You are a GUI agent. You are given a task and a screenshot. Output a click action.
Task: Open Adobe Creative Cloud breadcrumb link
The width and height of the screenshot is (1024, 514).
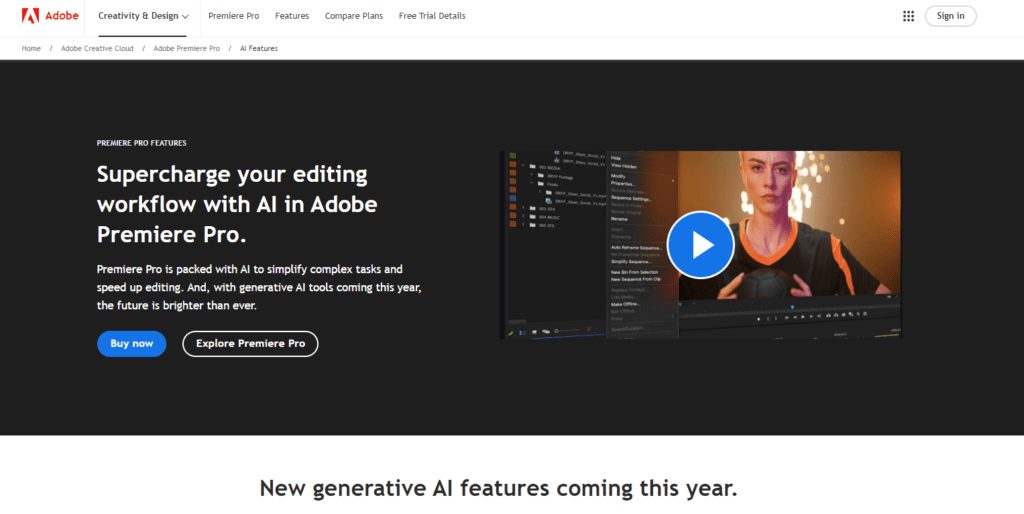click(97, 48)
